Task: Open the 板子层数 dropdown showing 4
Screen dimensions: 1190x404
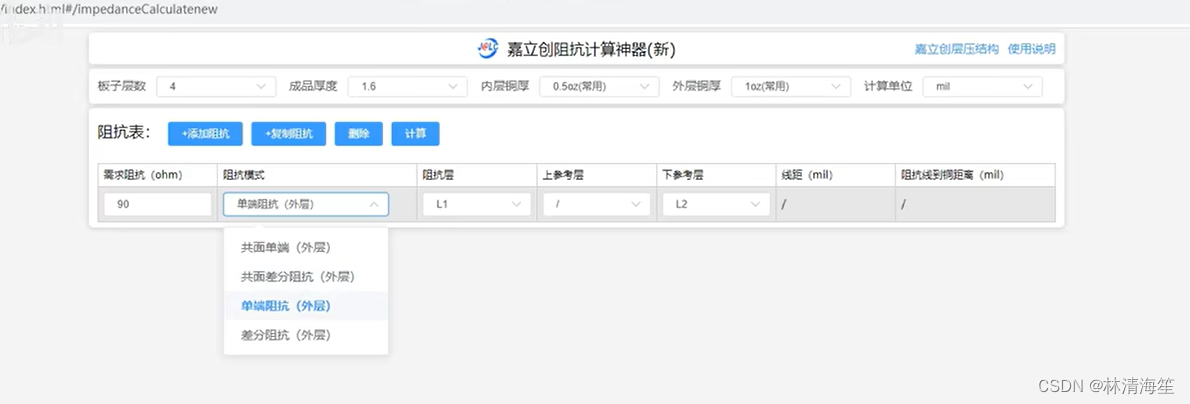Action: (x=216, y=87)
